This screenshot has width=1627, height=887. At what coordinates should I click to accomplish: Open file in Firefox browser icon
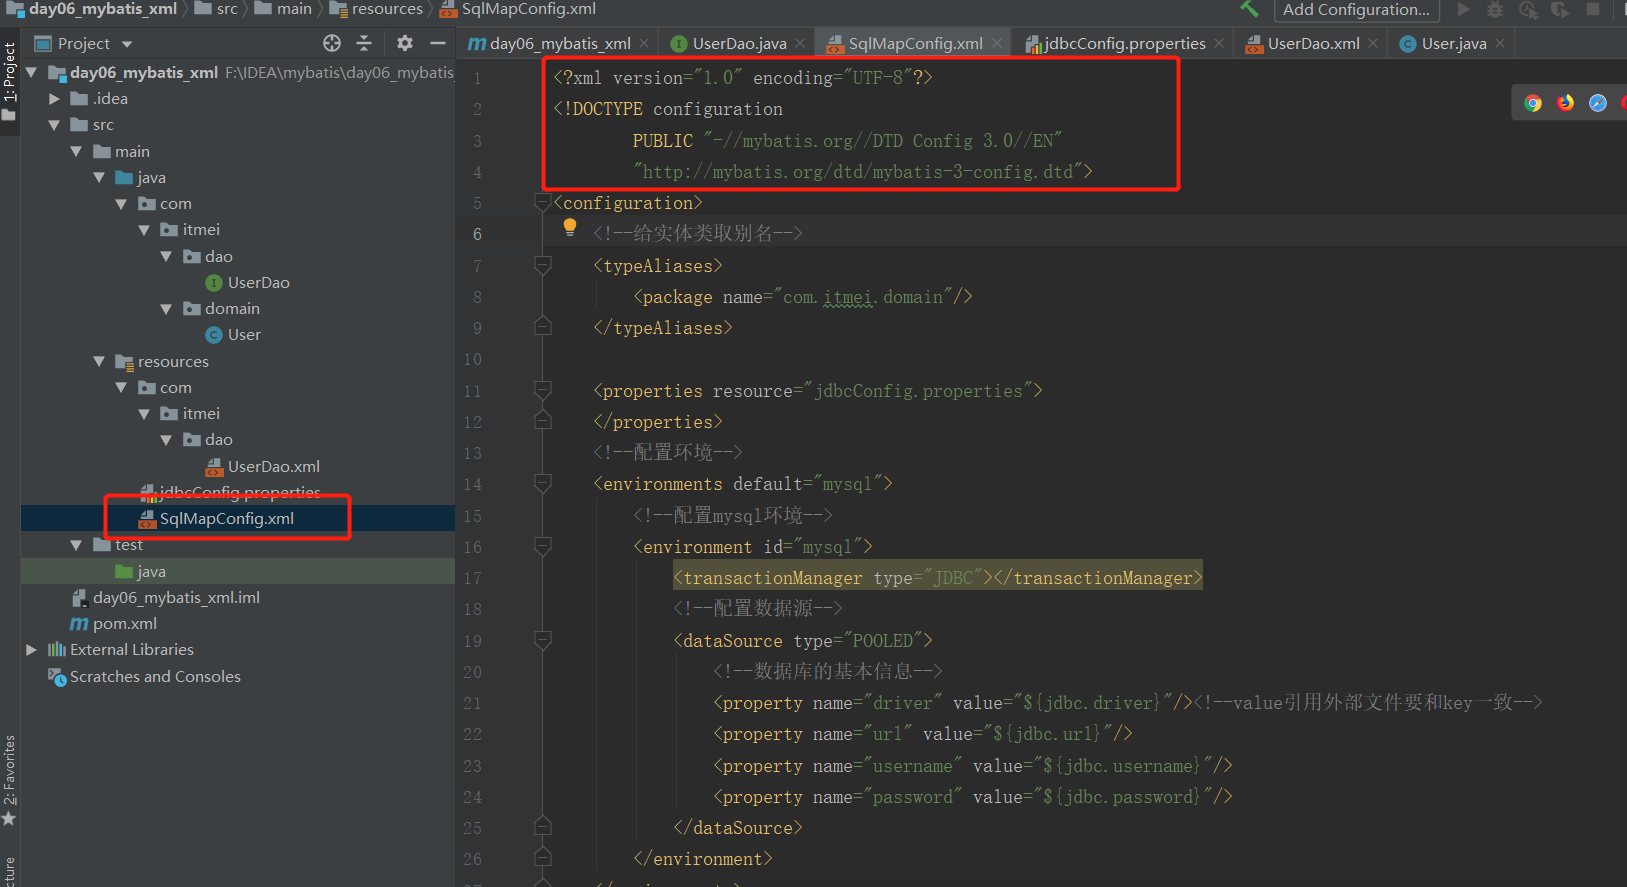click(1566, 103)
